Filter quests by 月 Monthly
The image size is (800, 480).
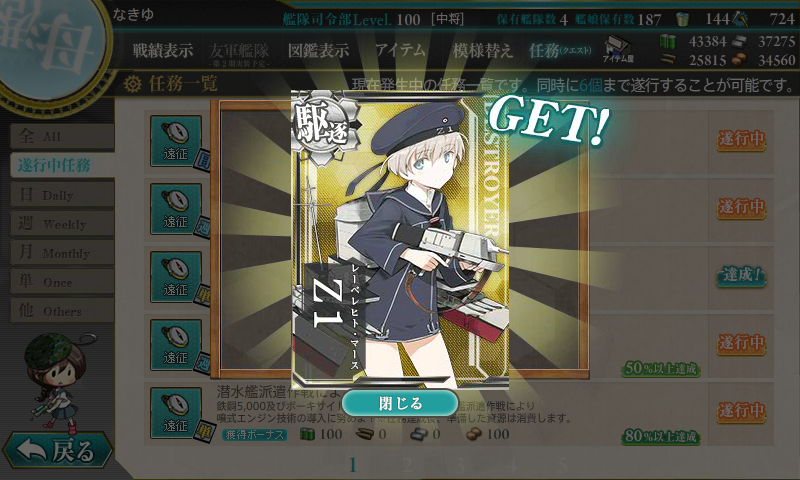62,252
